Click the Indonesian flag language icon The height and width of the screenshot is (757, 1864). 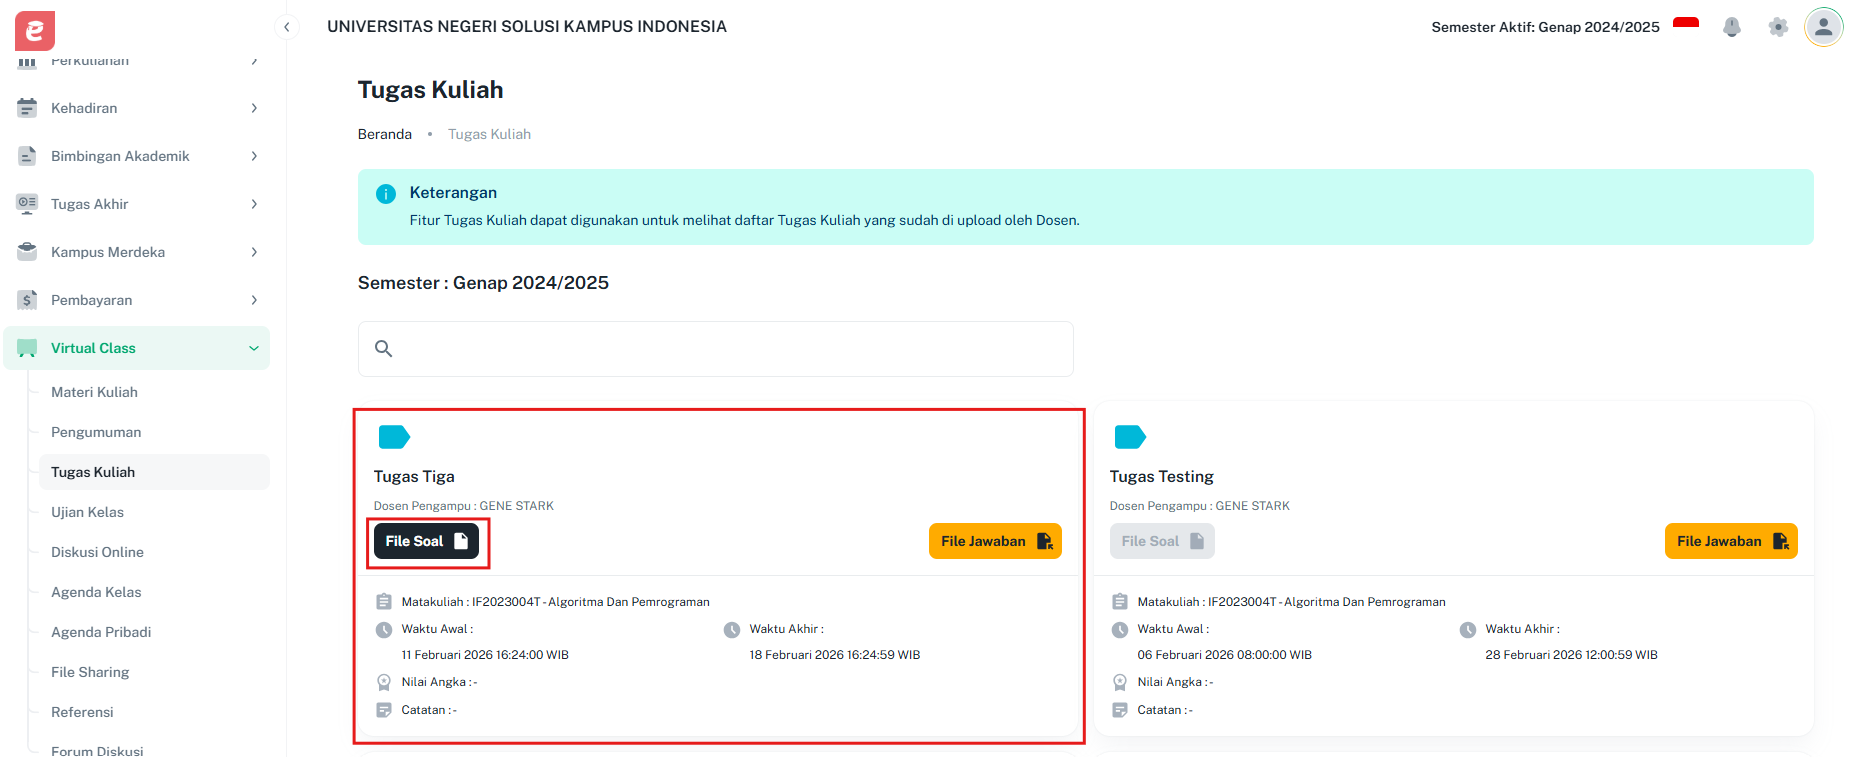tap(1686, 24)
